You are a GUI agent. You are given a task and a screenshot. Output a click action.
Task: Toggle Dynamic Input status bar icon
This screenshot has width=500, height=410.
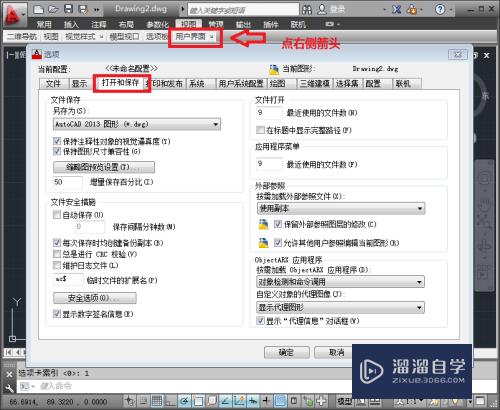pos(253,401)
